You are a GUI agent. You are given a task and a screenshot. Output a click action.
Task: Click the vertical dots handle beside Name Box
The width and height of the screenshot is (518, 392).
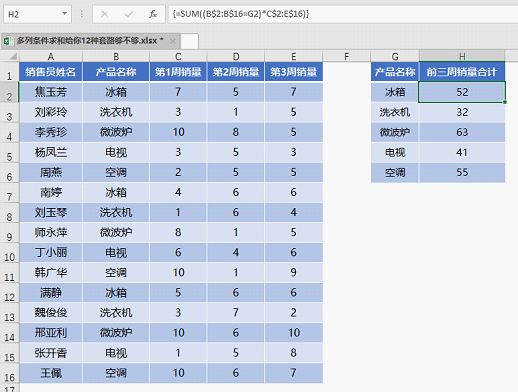[82, 14]
